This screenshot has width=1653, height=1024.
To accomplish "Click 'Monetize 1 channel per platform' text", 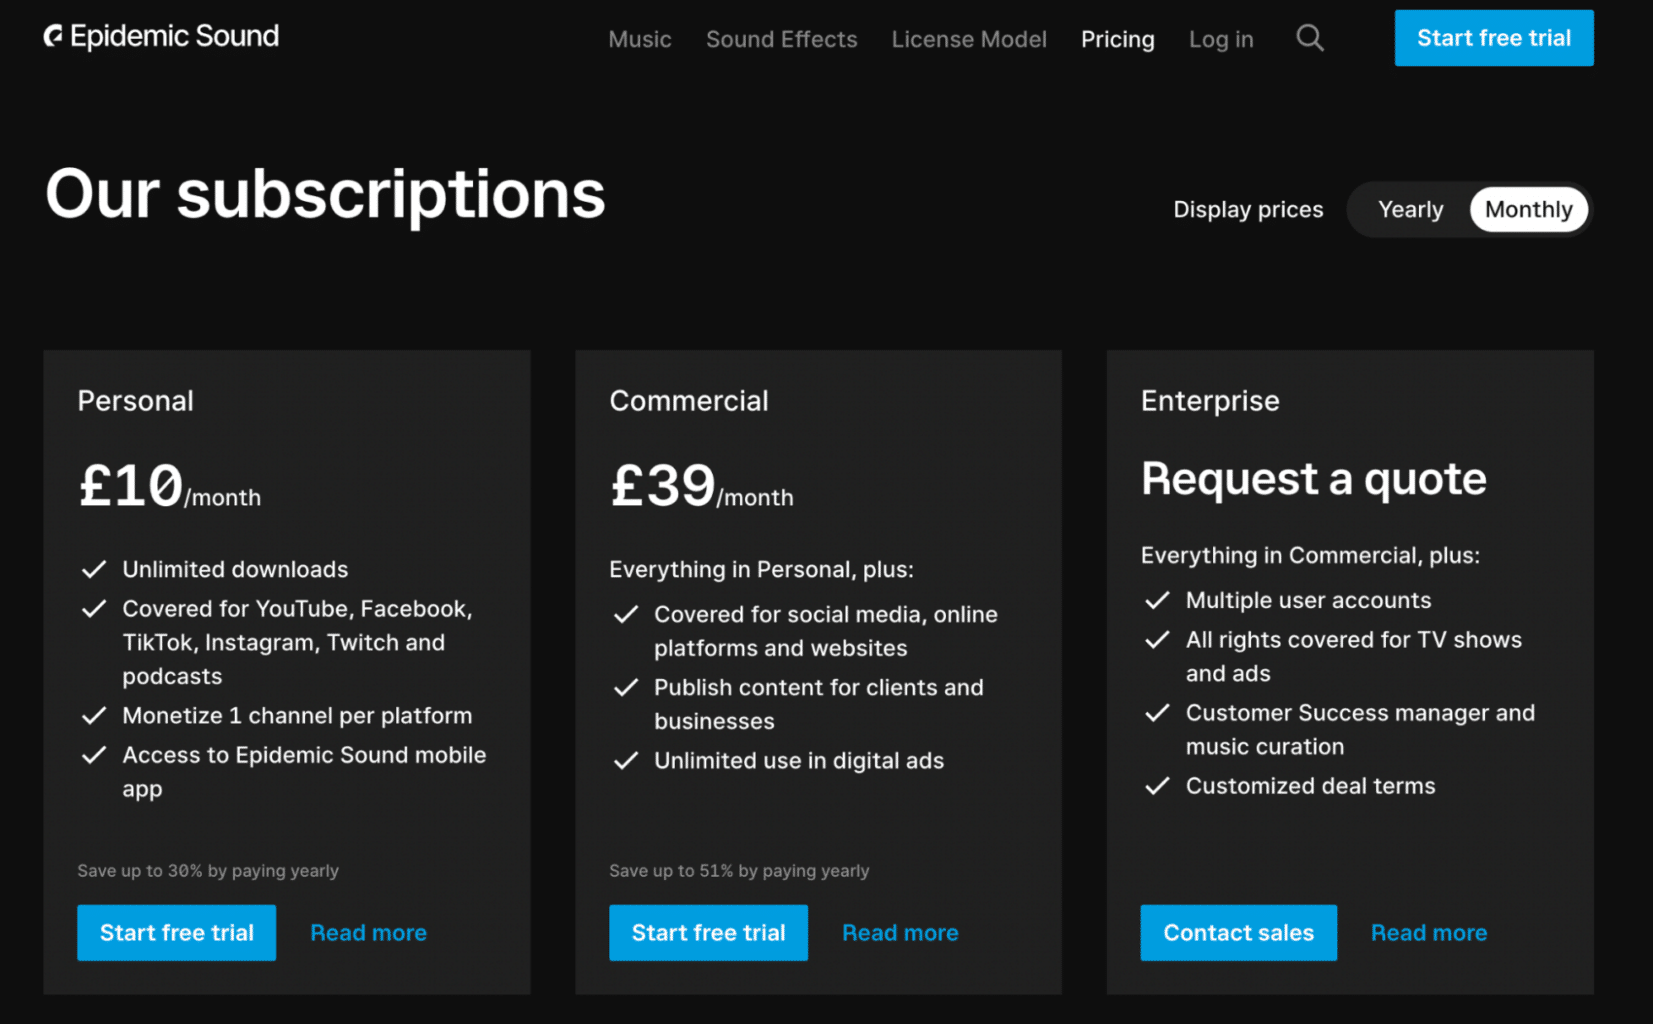I will (297, 715).
